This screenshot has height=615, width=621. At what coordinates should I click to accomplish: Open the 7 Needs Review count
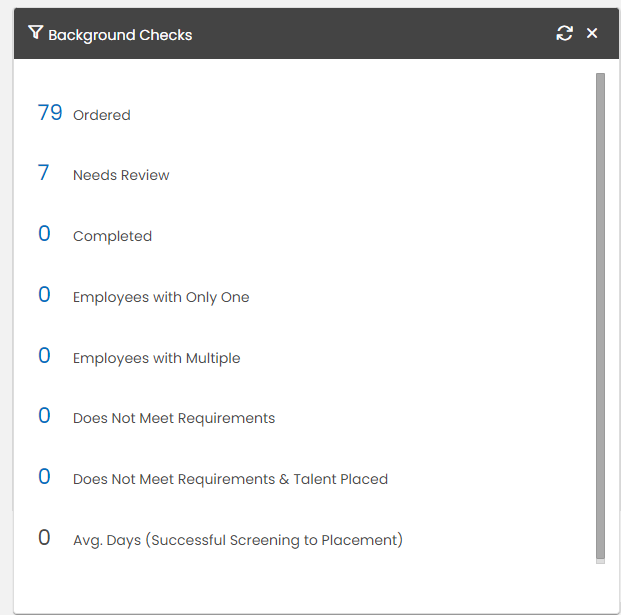[44, 173]
